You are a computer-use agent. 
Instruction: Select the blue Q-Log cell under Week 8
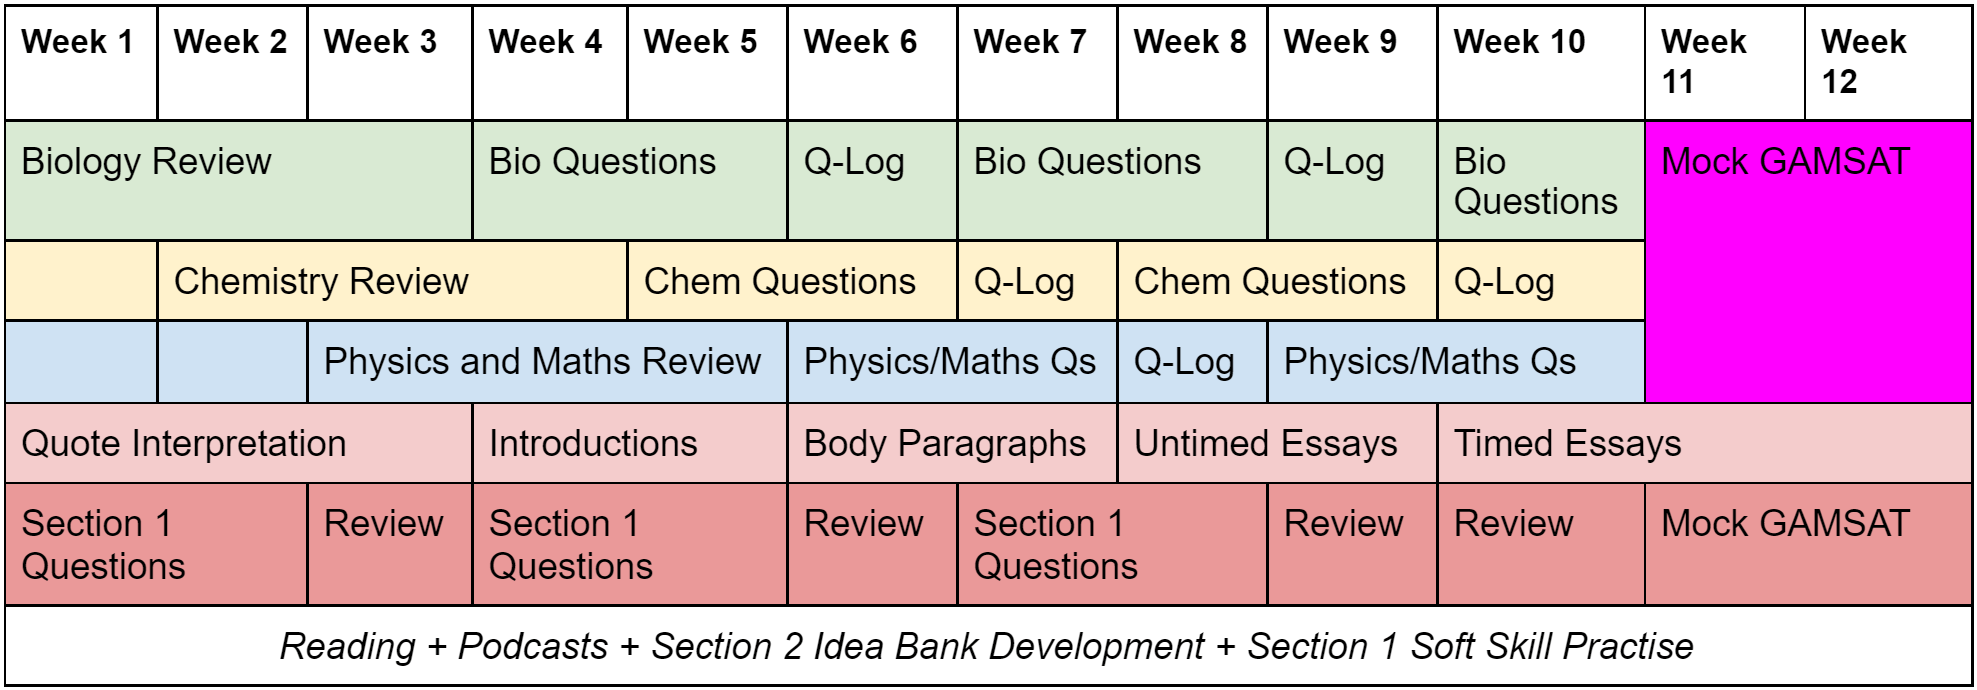tap(1192, 362)
